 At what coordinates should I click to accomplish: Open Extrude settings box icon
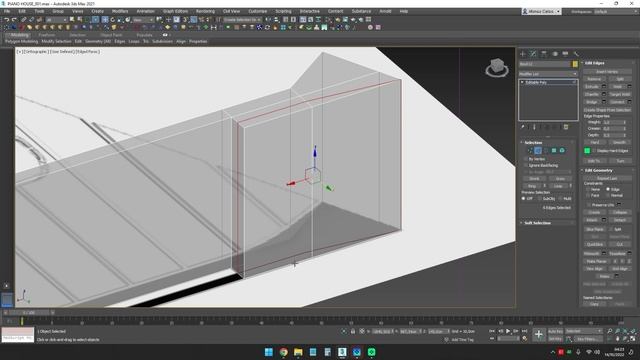click(x=604, y=87)
